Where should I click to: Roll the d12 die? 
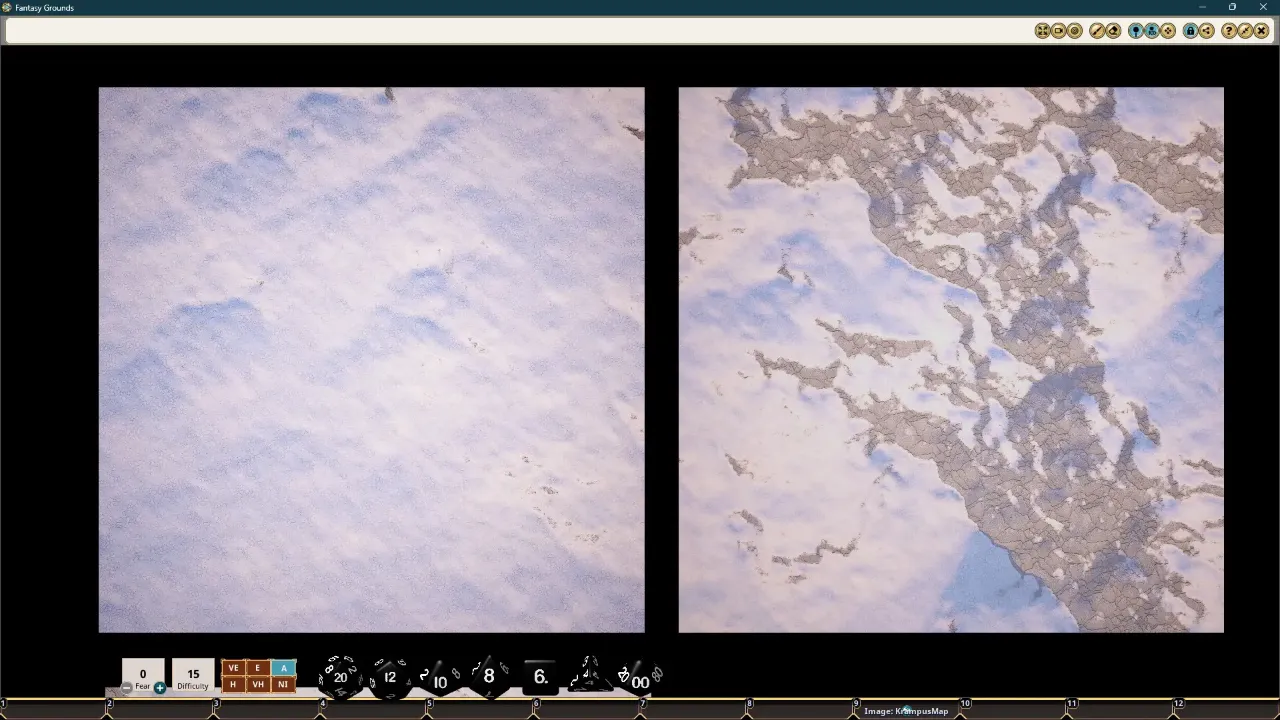pos(390,677)
